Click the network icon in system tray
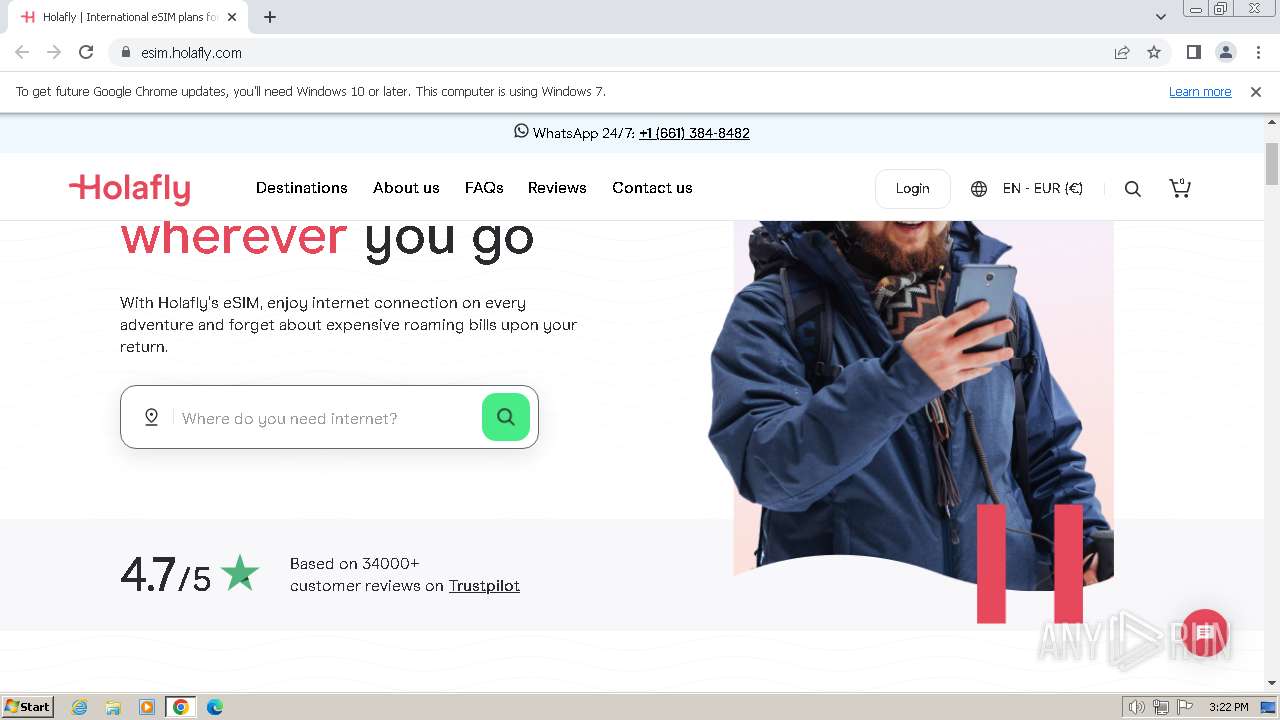The width and height of the screenshot is (1280, 720). click(1161, 707)
